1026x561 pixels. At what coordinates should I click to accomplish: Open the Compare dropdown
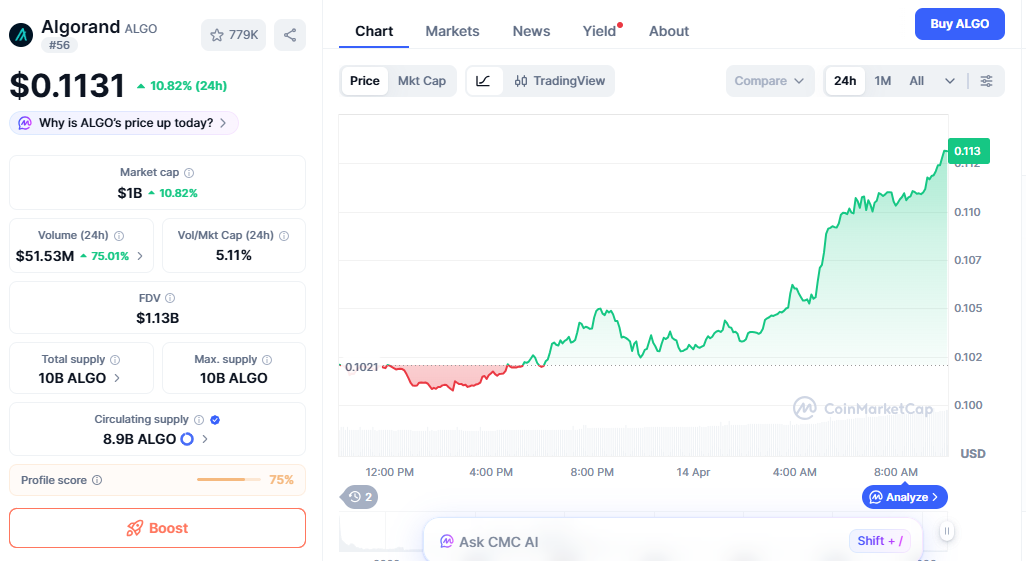770,81
